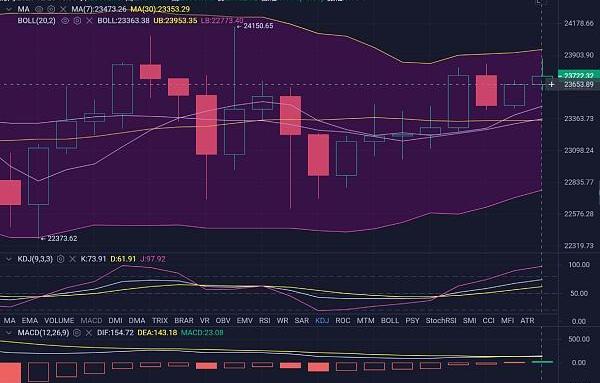Collapse the MACD(12,26,9) panel chevron
600x383 pixels.
pyautogui.click(x=8, y=333)
